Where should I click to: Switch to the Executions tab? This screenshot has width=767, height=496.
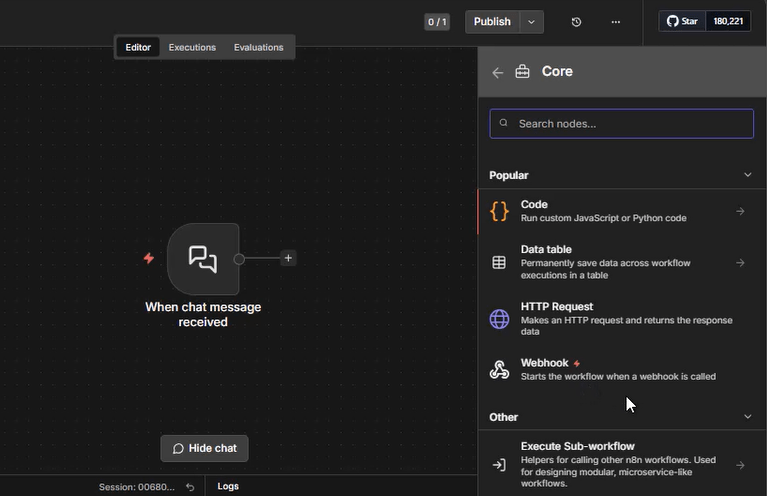pos(192,47)
